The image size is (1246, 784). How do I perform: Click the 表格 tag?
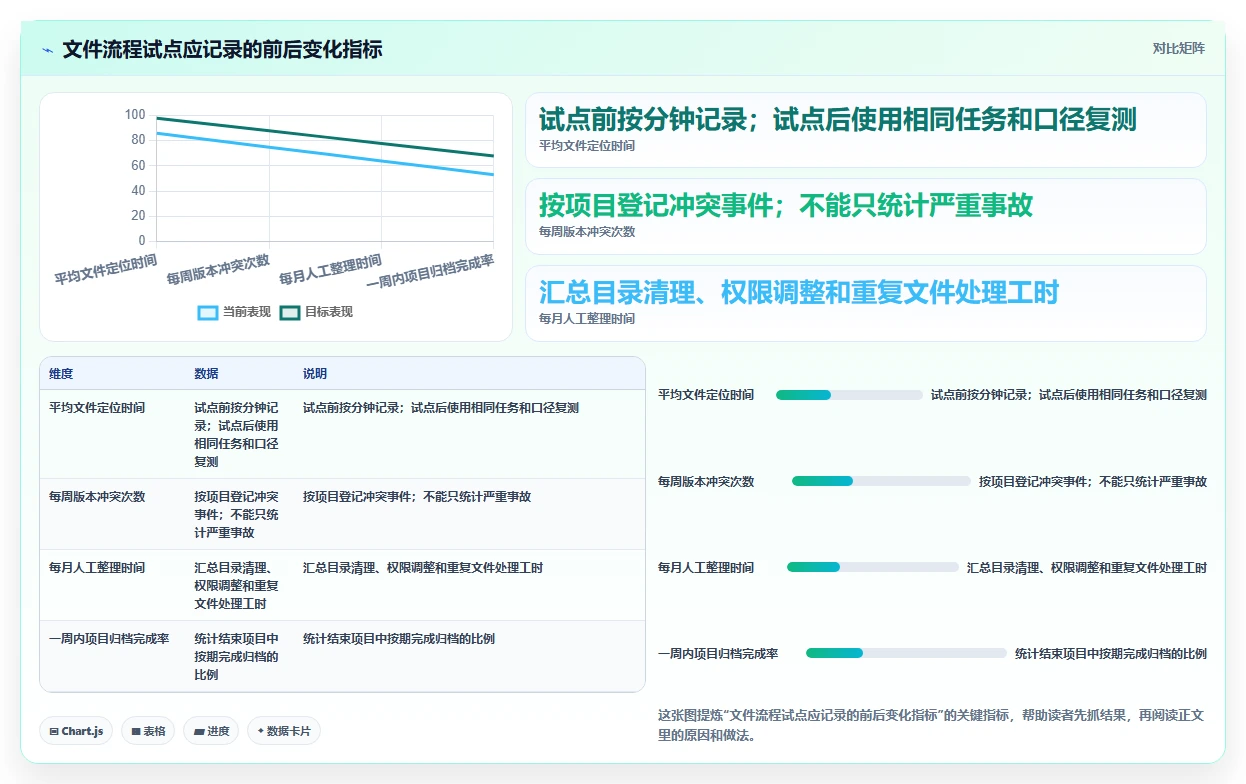click(148, 731)
